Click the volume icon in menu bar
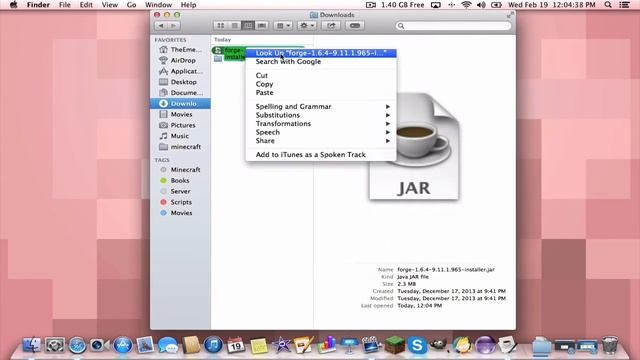The image size is (640, 360). [x=481, y=5]
